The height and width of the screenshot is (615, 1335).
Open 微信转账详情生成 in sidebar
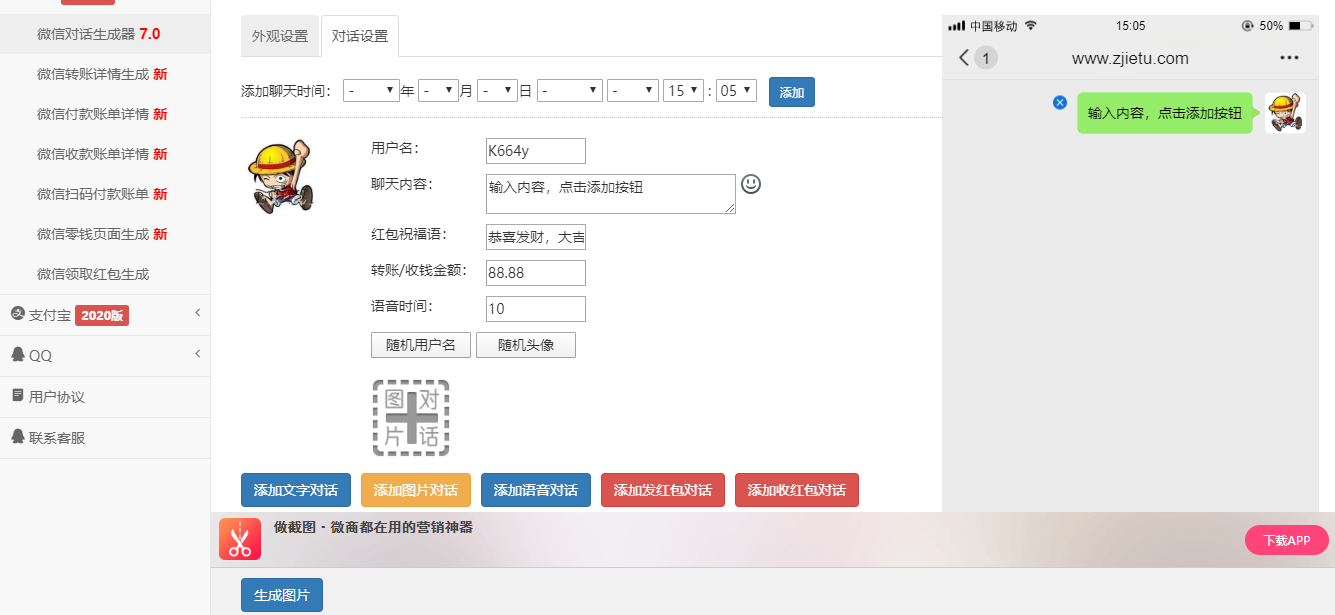coord(105,74)
